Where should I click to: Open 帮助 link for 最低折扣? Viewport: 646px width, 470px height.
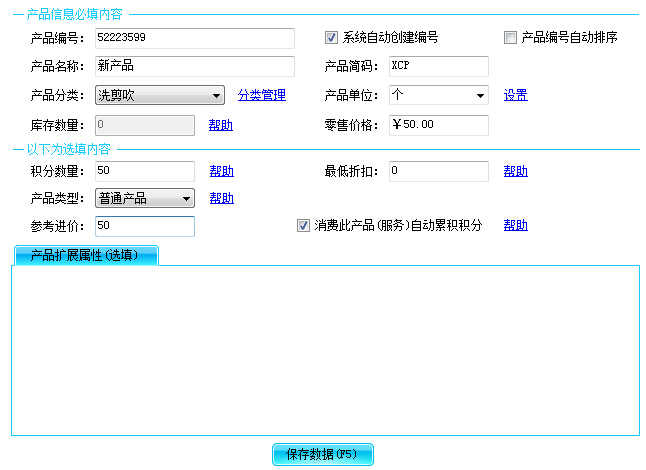tap(515, 172)
